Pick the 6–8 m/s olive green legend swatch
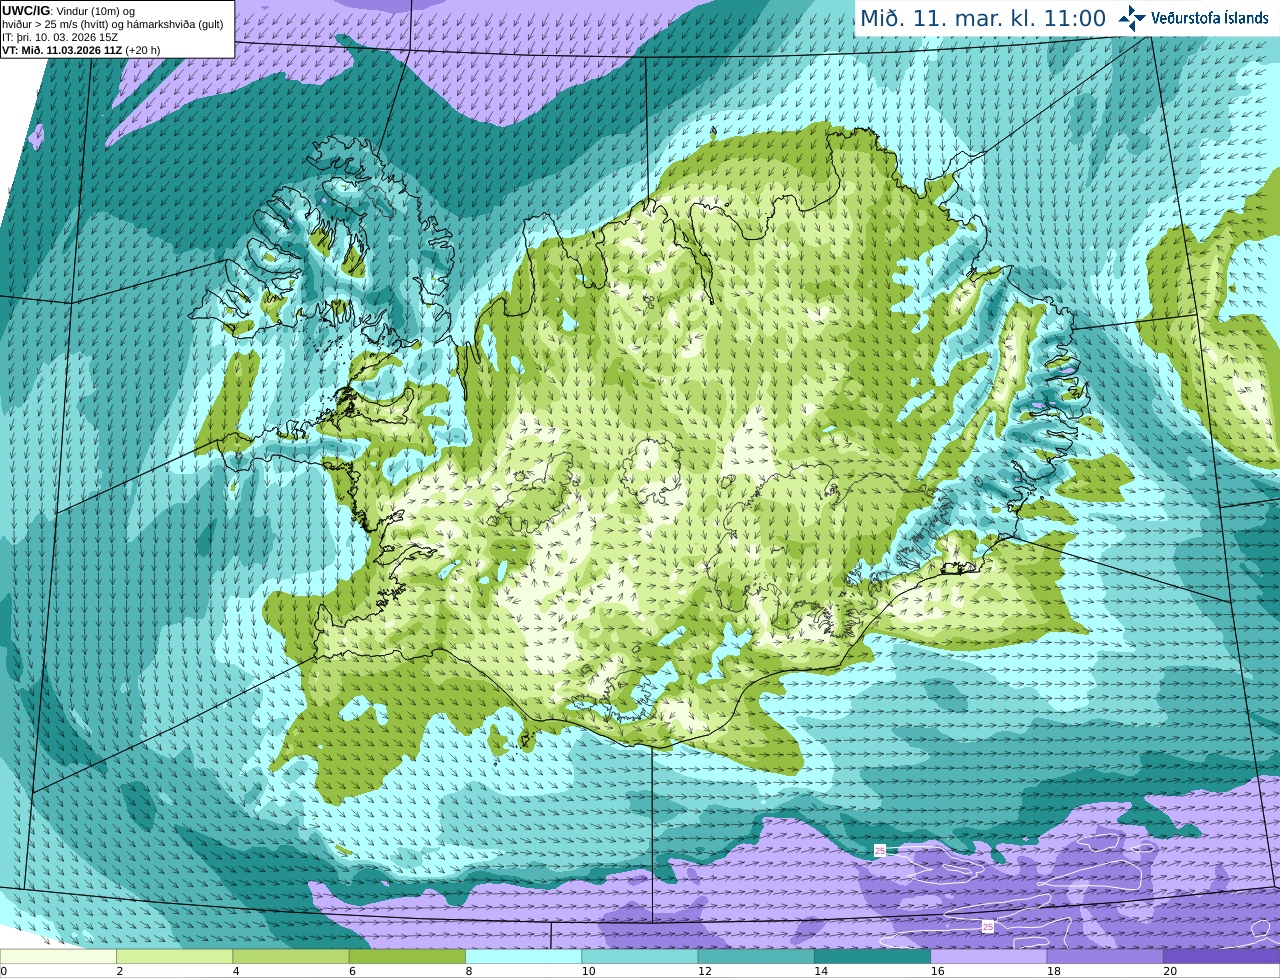The height and width of the screenshot is (978, 1280). pyautogui.click(x=407, y=956)
